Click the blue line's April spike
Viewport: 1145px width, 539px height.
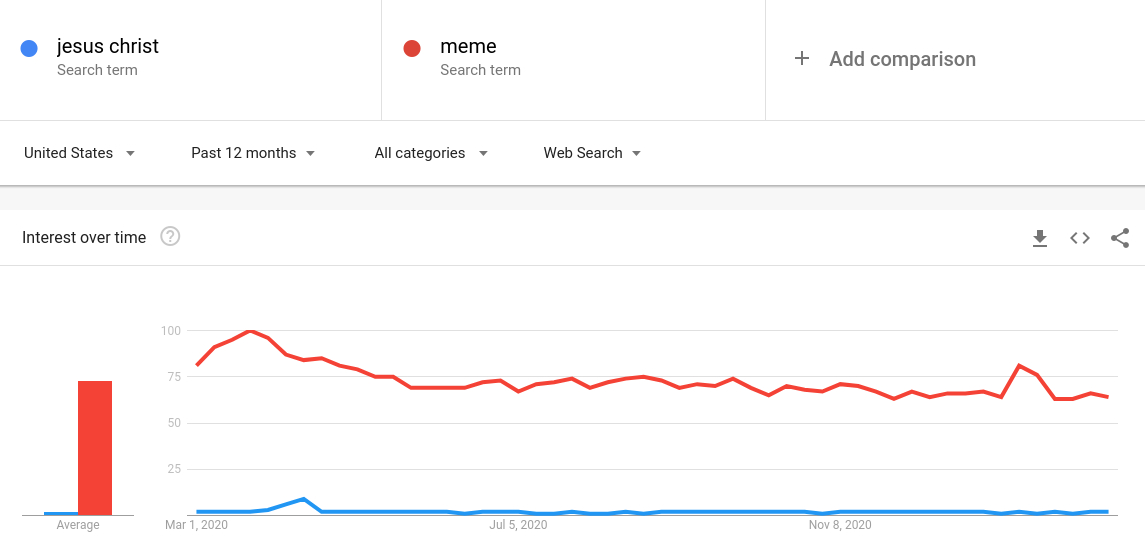(x=303, y=500)
